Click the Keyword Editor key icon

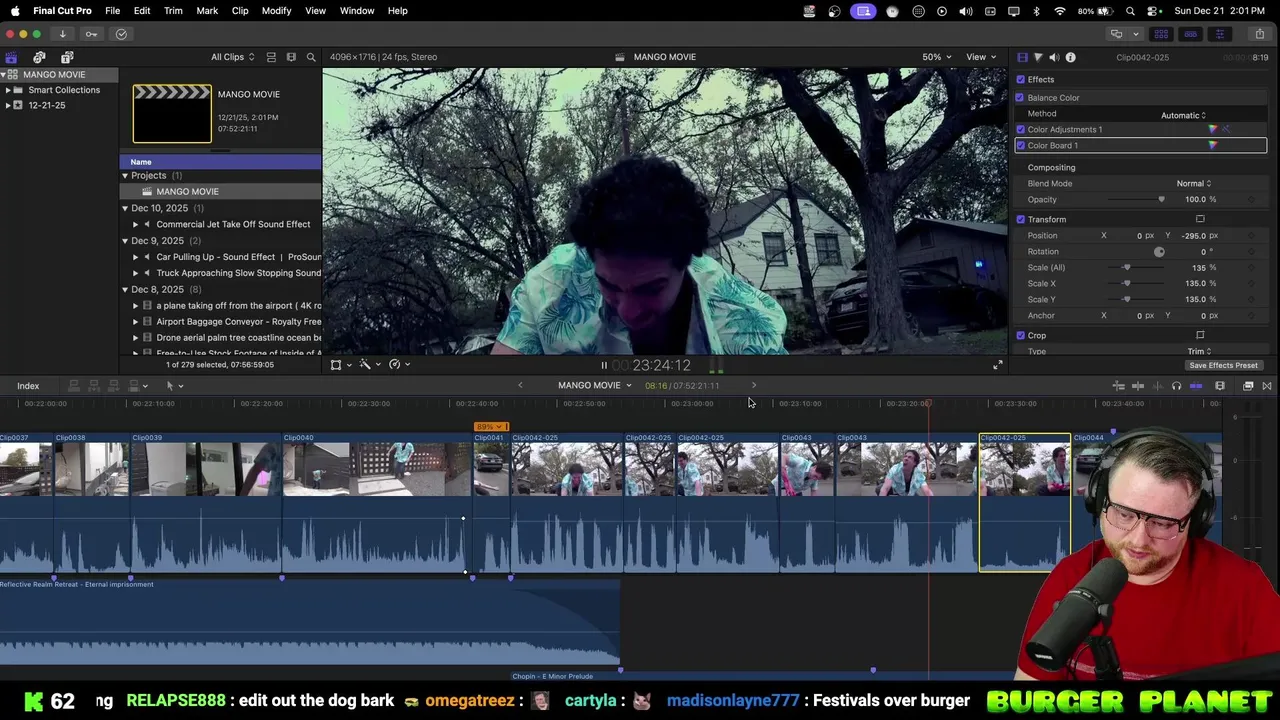(x=91, y=34)
